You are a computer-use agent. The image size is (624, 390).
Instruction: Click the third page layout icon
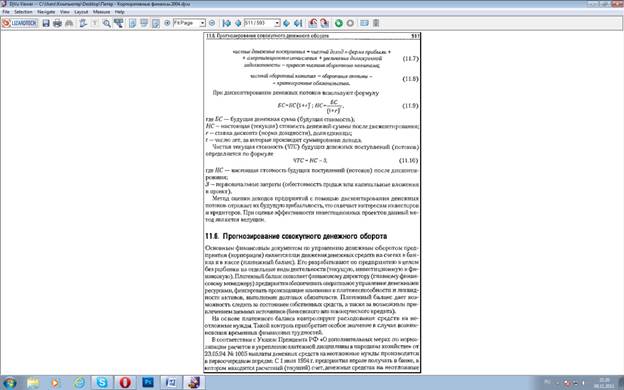[x=156, y=23]
